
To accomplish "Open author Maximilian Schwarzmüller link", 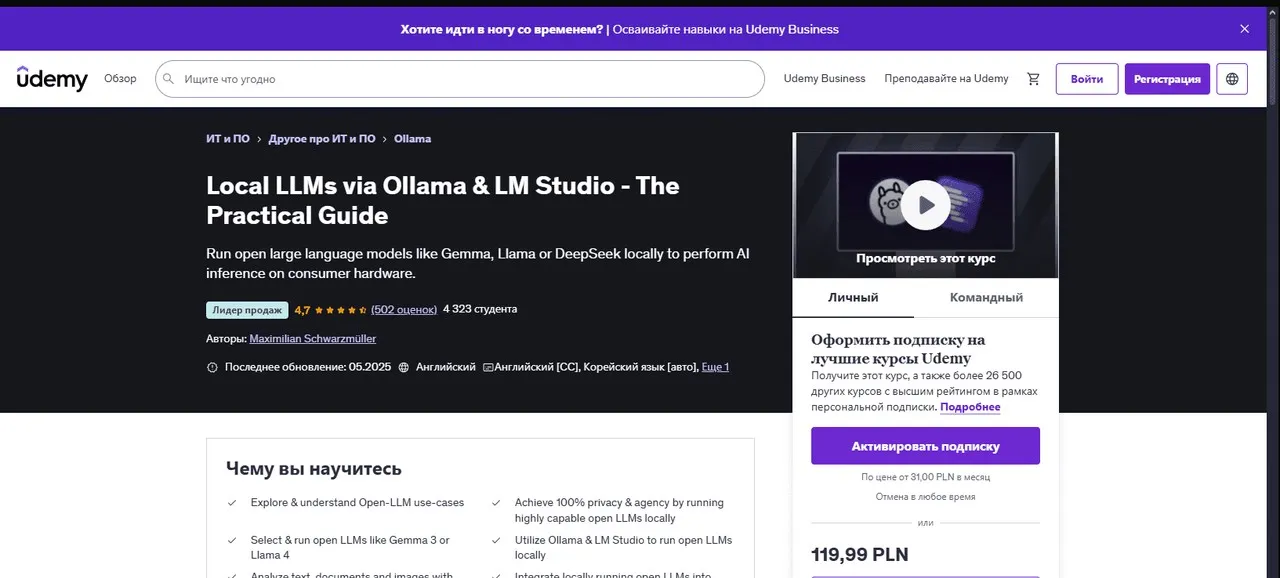I will click(x=313, y=339).
